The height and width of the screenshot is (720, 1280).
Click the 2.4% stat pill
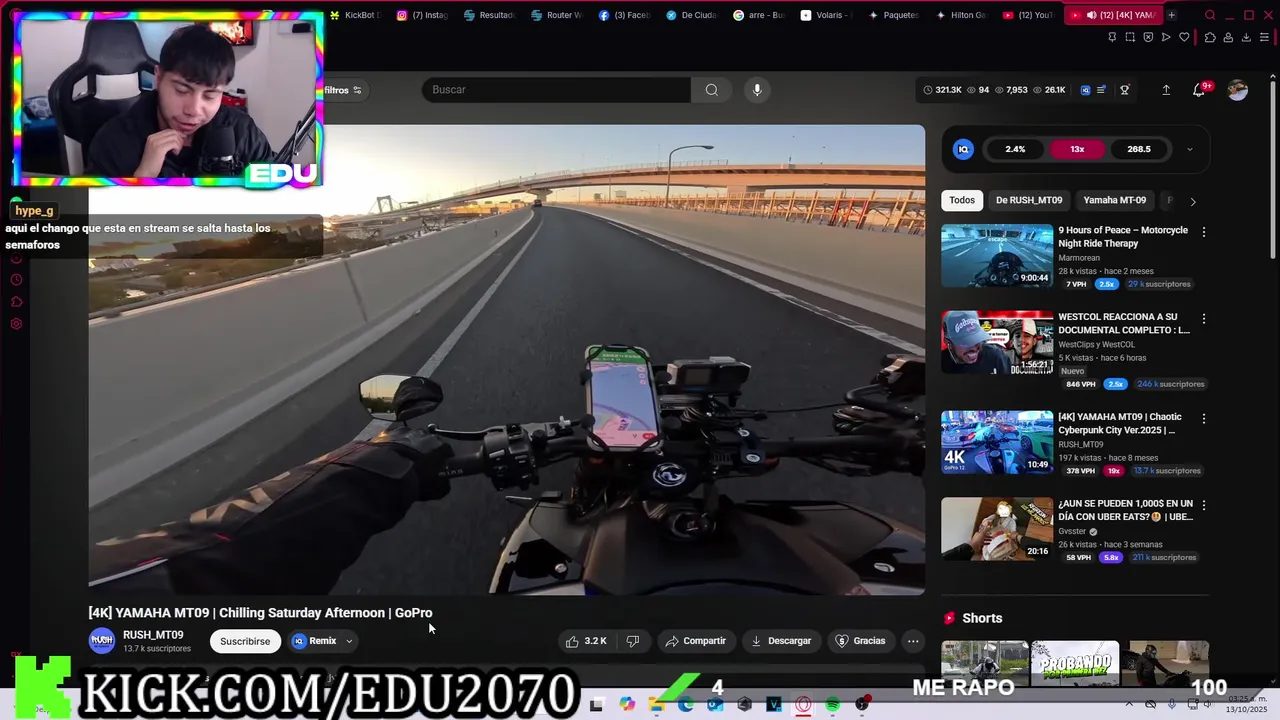pyautogui.click(x=1015, y=149)
